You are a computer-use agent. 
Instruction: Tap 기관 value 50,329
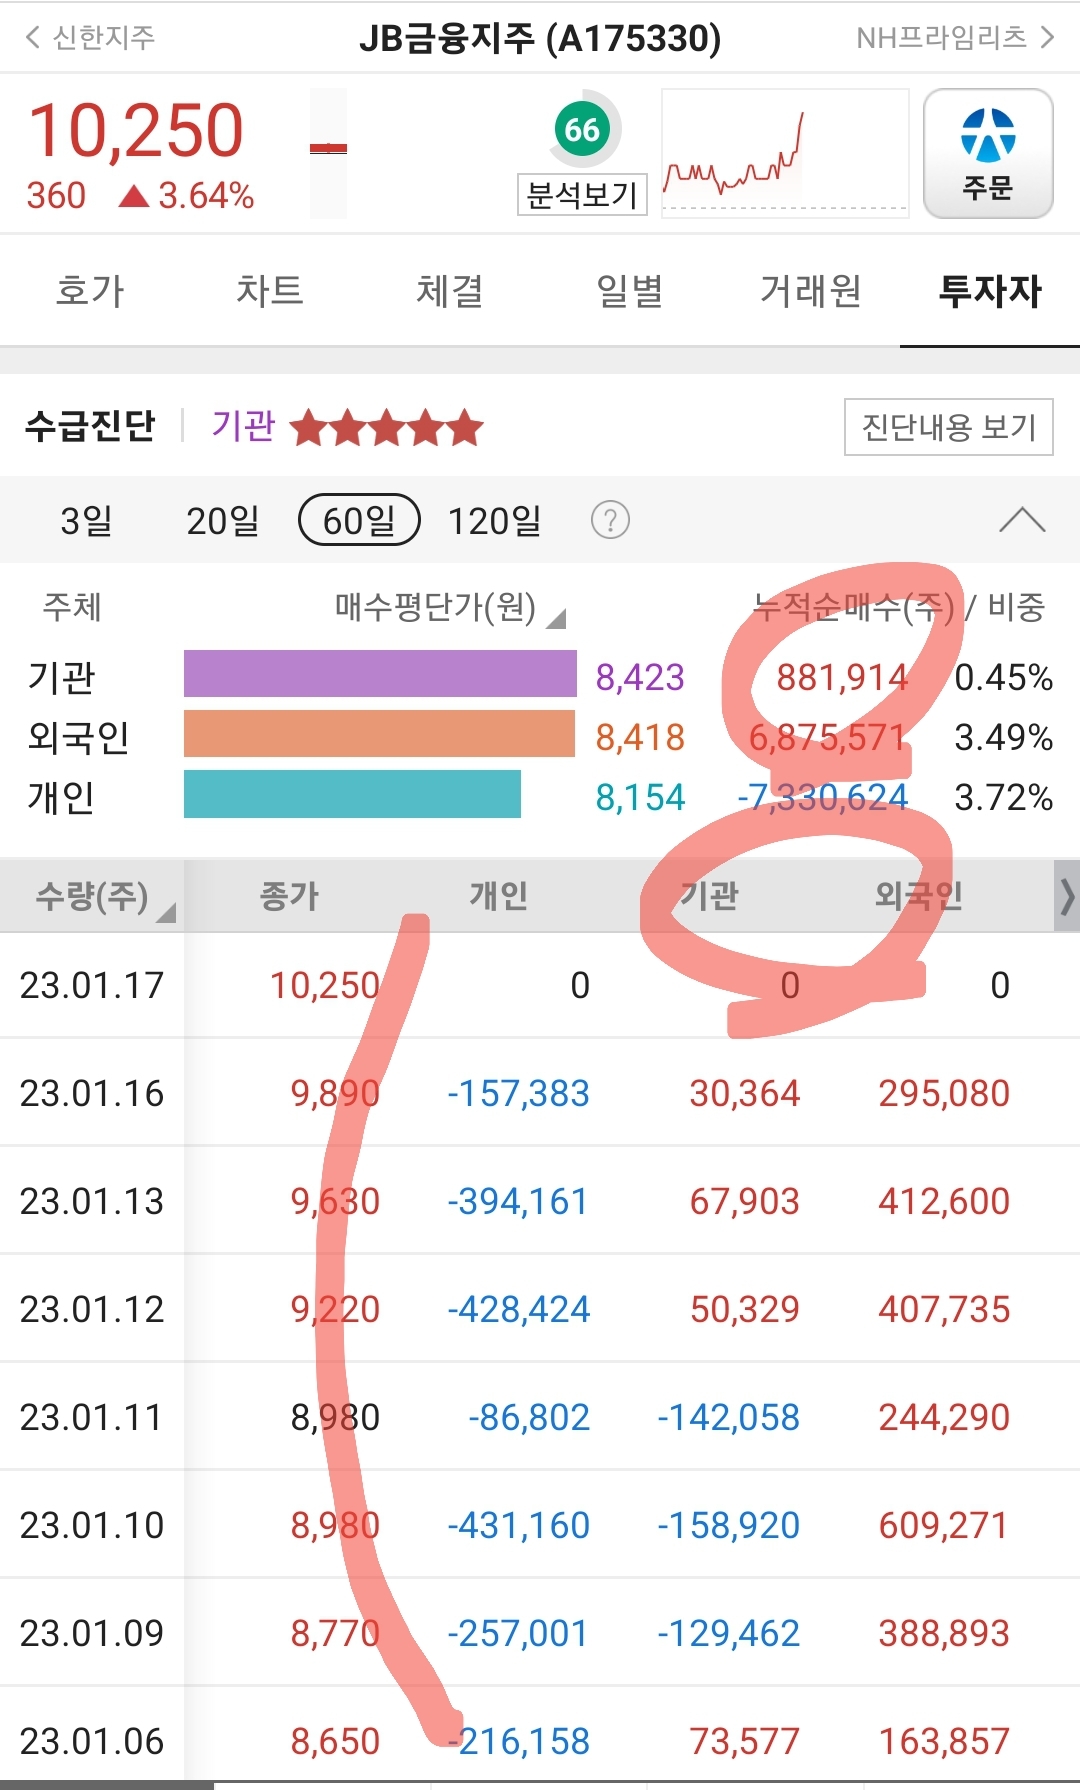click(x=744, y=1309)
